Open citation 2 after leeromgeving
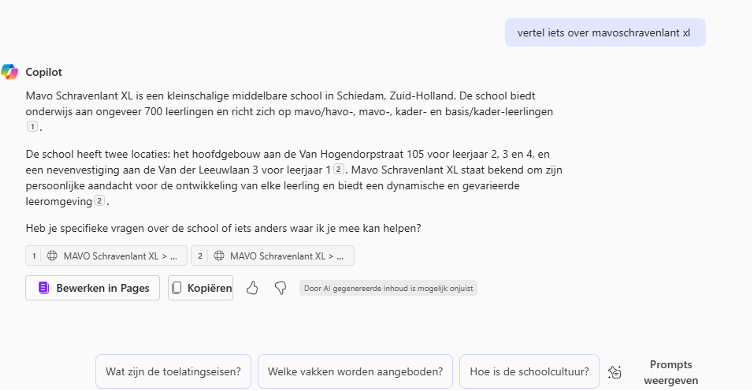This screenshot has width=753, height=391. point(99,201)
